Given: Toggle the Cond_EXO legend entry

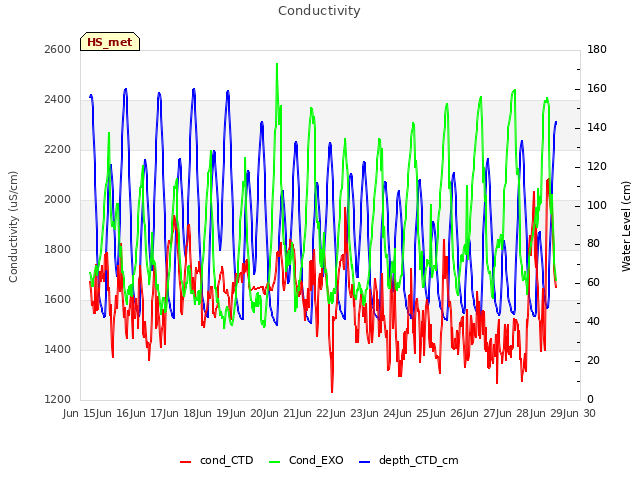Looking at the screenshot, I should (x=306, y=460).
